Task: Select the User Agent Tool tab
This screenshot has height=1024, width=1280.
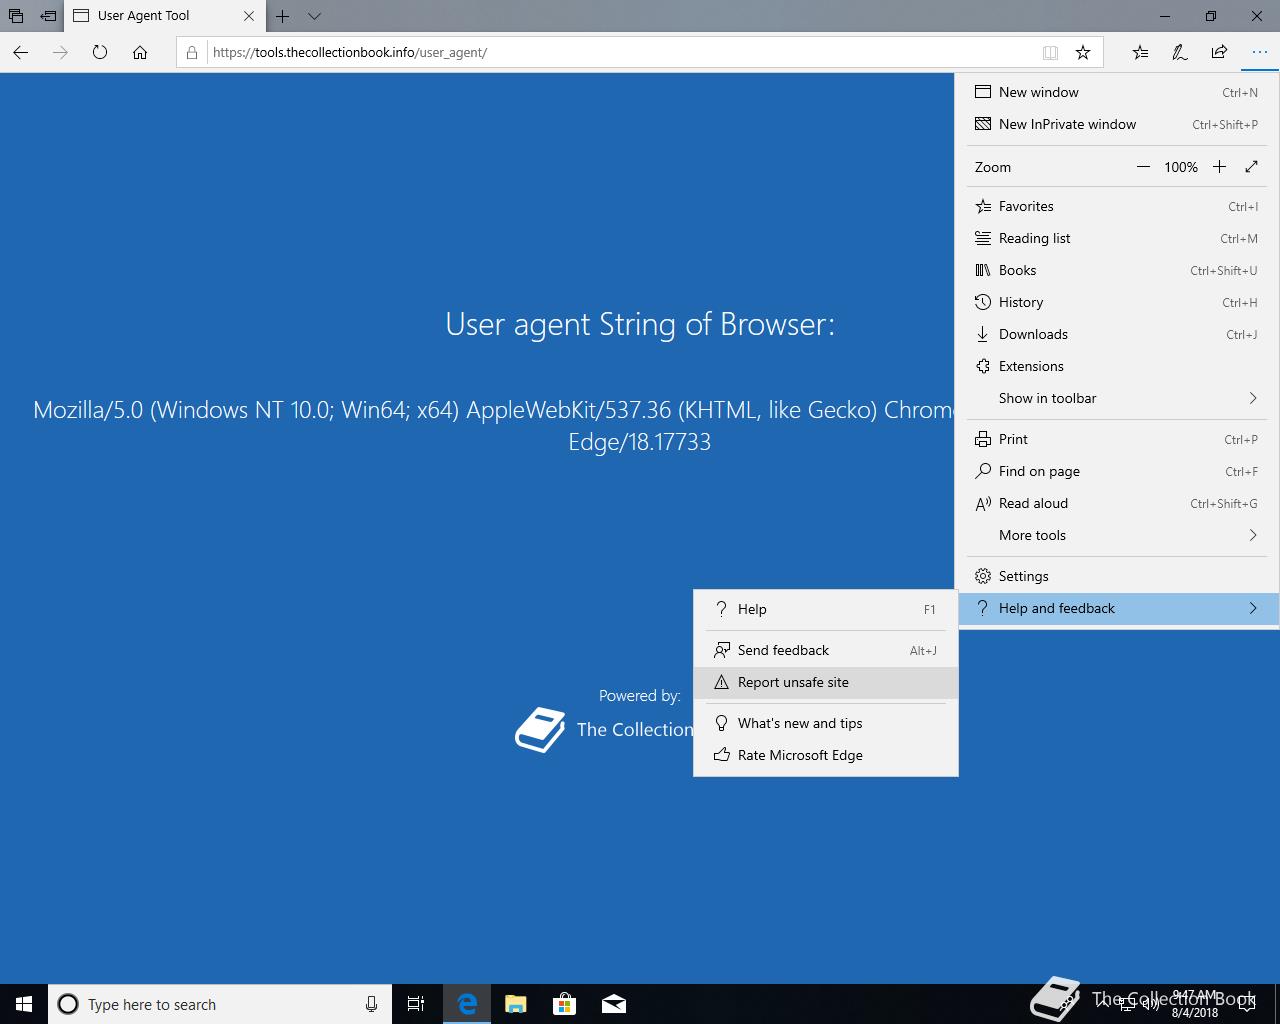Action: [x=165, y=16]
